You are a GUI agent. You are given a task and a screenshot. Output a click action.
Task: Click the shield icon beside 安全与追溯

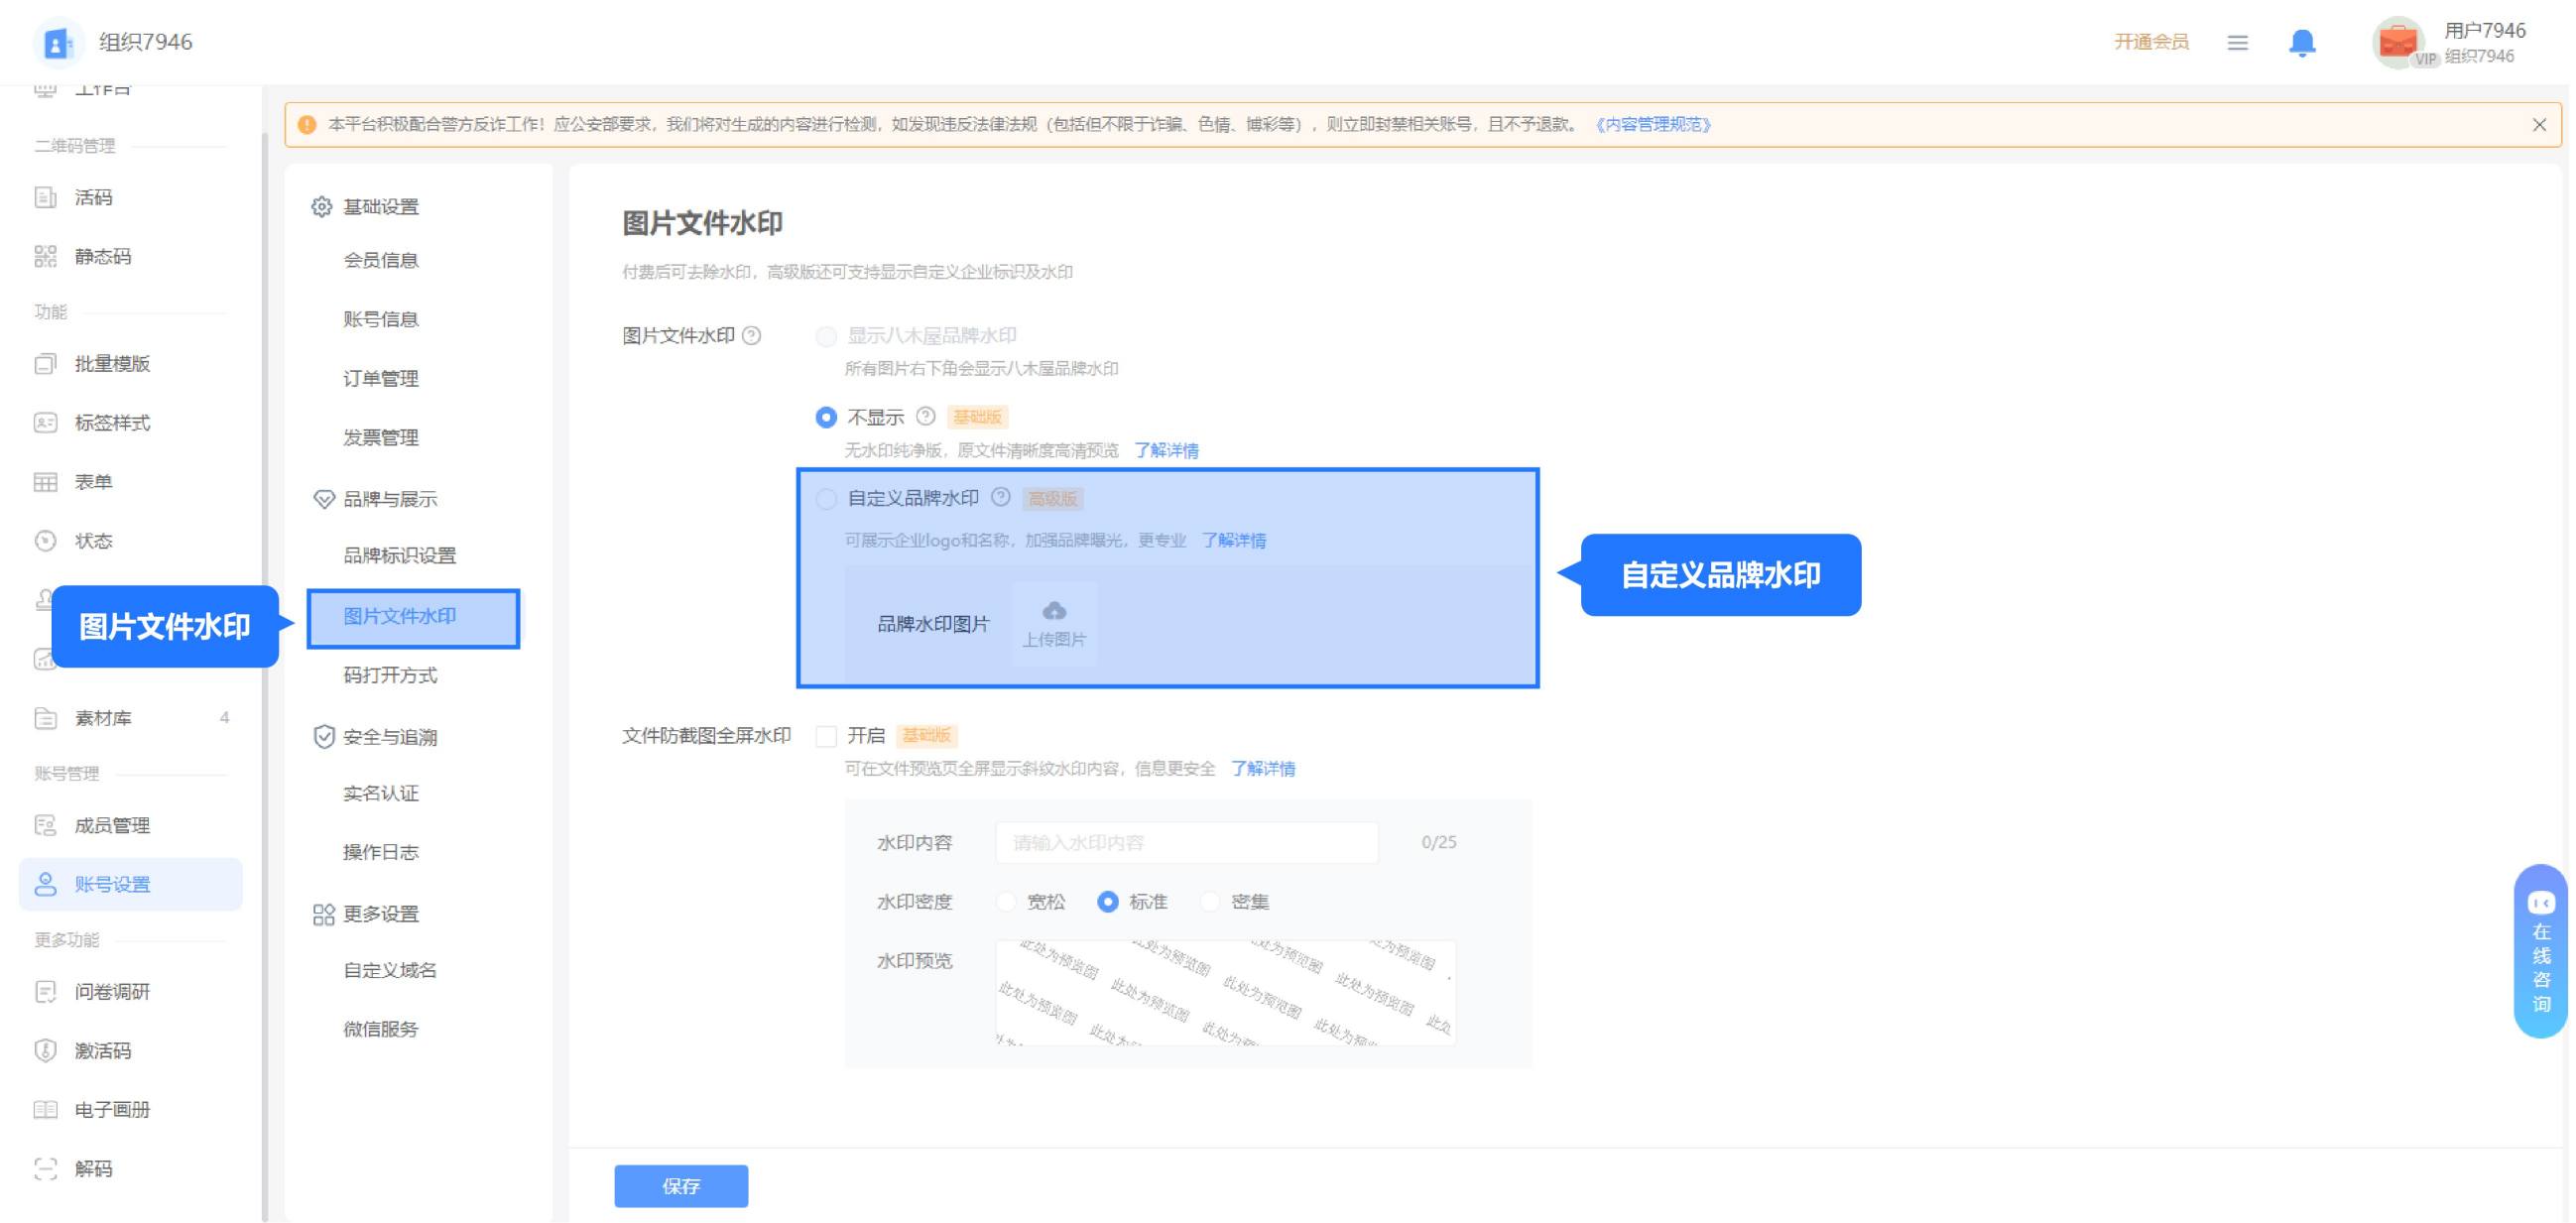323,736
